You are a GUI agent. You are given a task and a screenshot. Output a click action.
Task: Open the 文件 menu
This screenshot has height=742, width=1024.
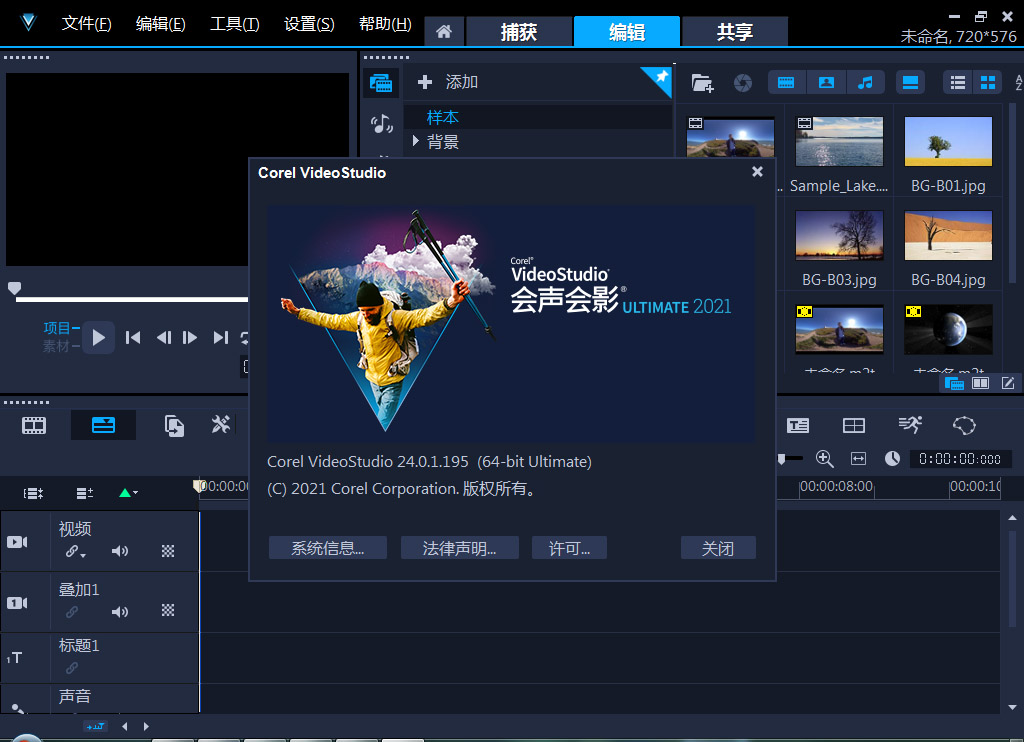pos(86,24)
